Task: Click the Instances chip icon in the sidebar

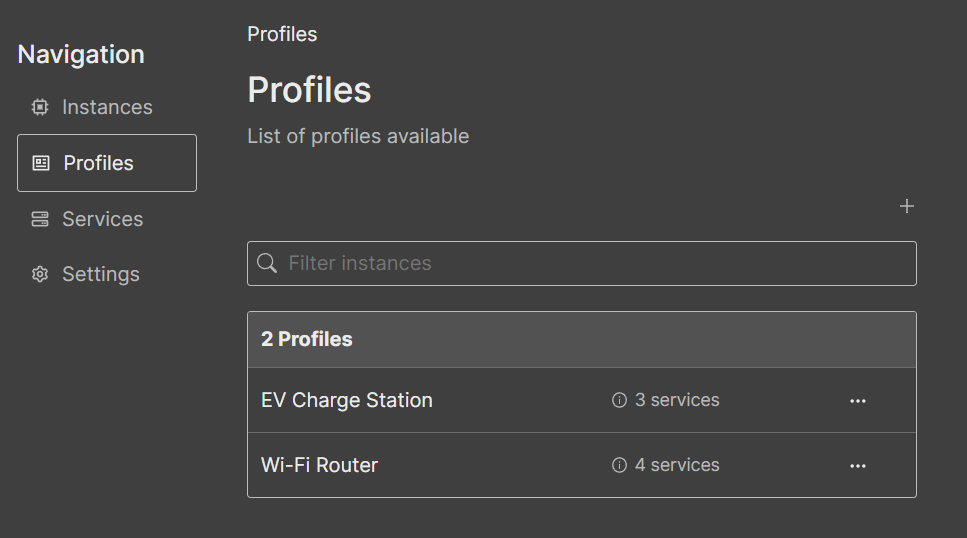Action: click(40, 107)
